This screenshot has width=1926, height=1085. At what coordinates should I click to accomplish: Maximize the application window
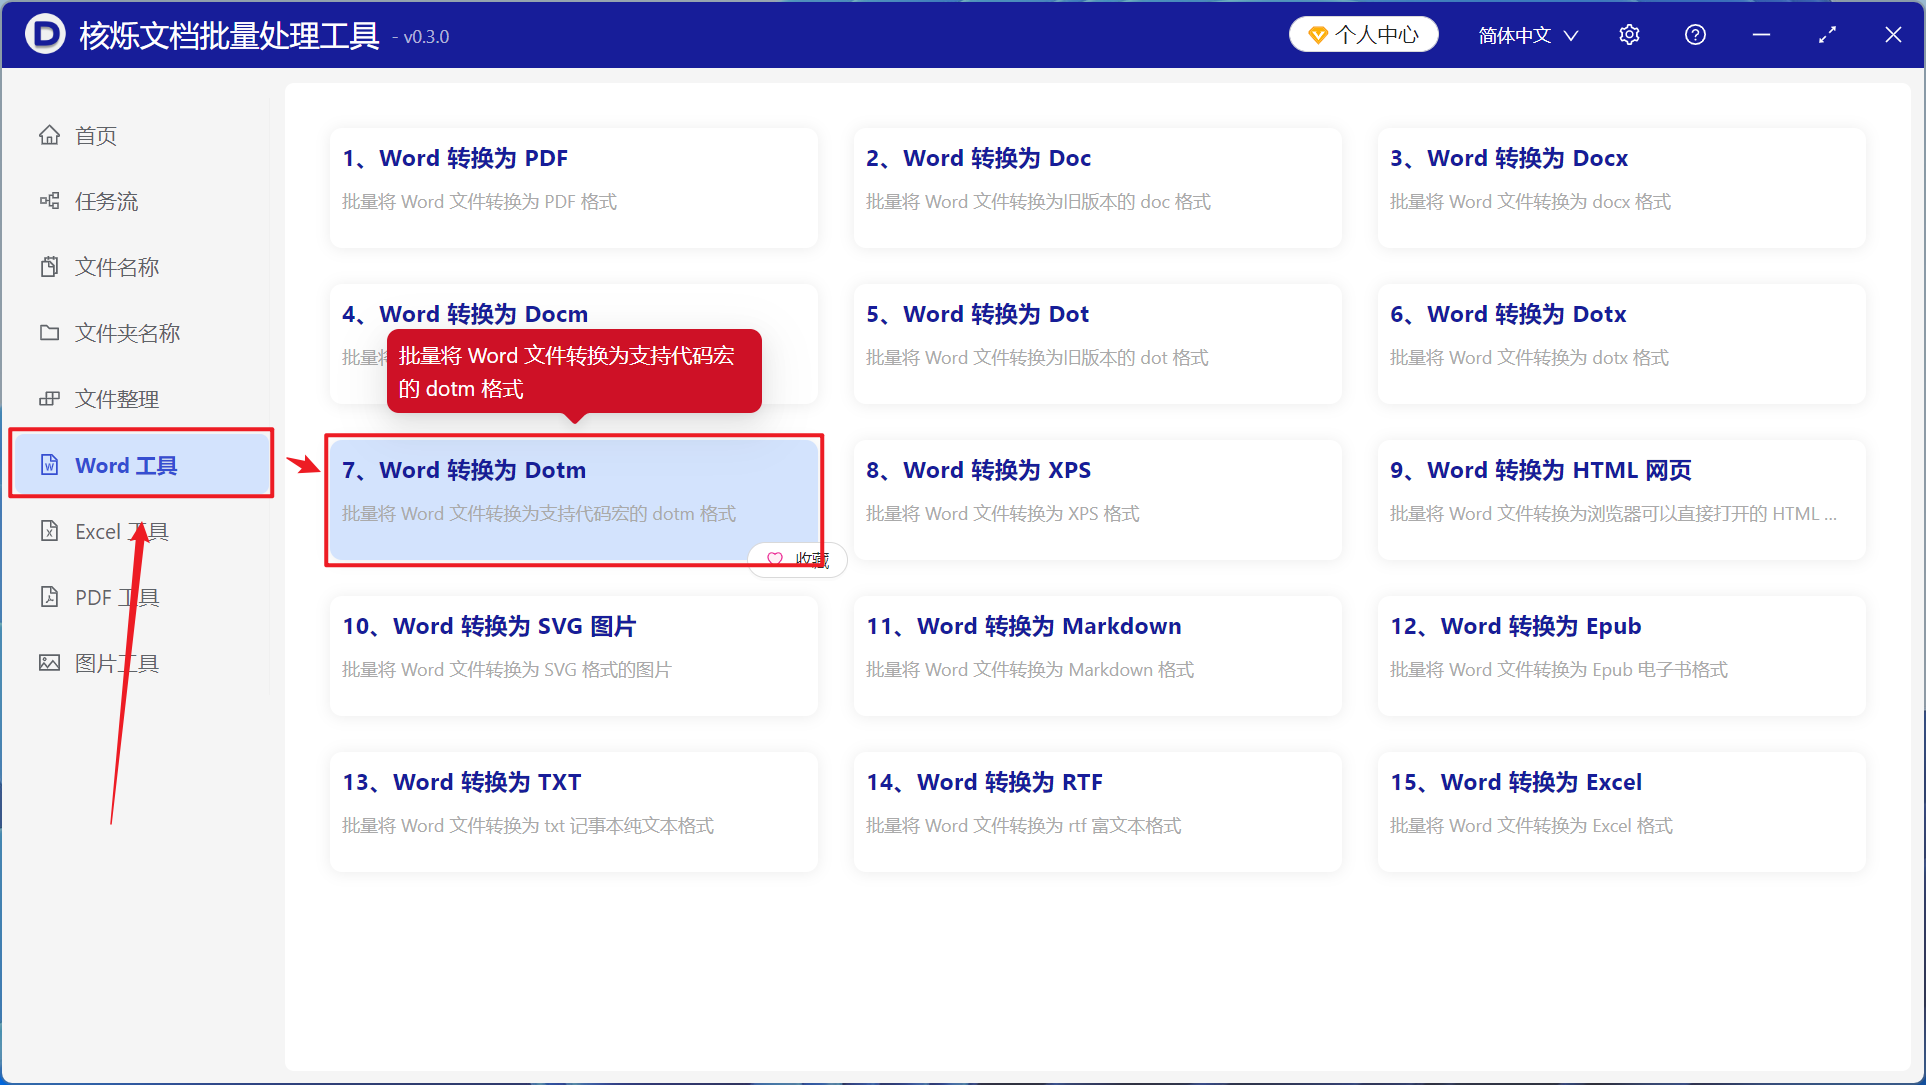(x=1827, y=35)
